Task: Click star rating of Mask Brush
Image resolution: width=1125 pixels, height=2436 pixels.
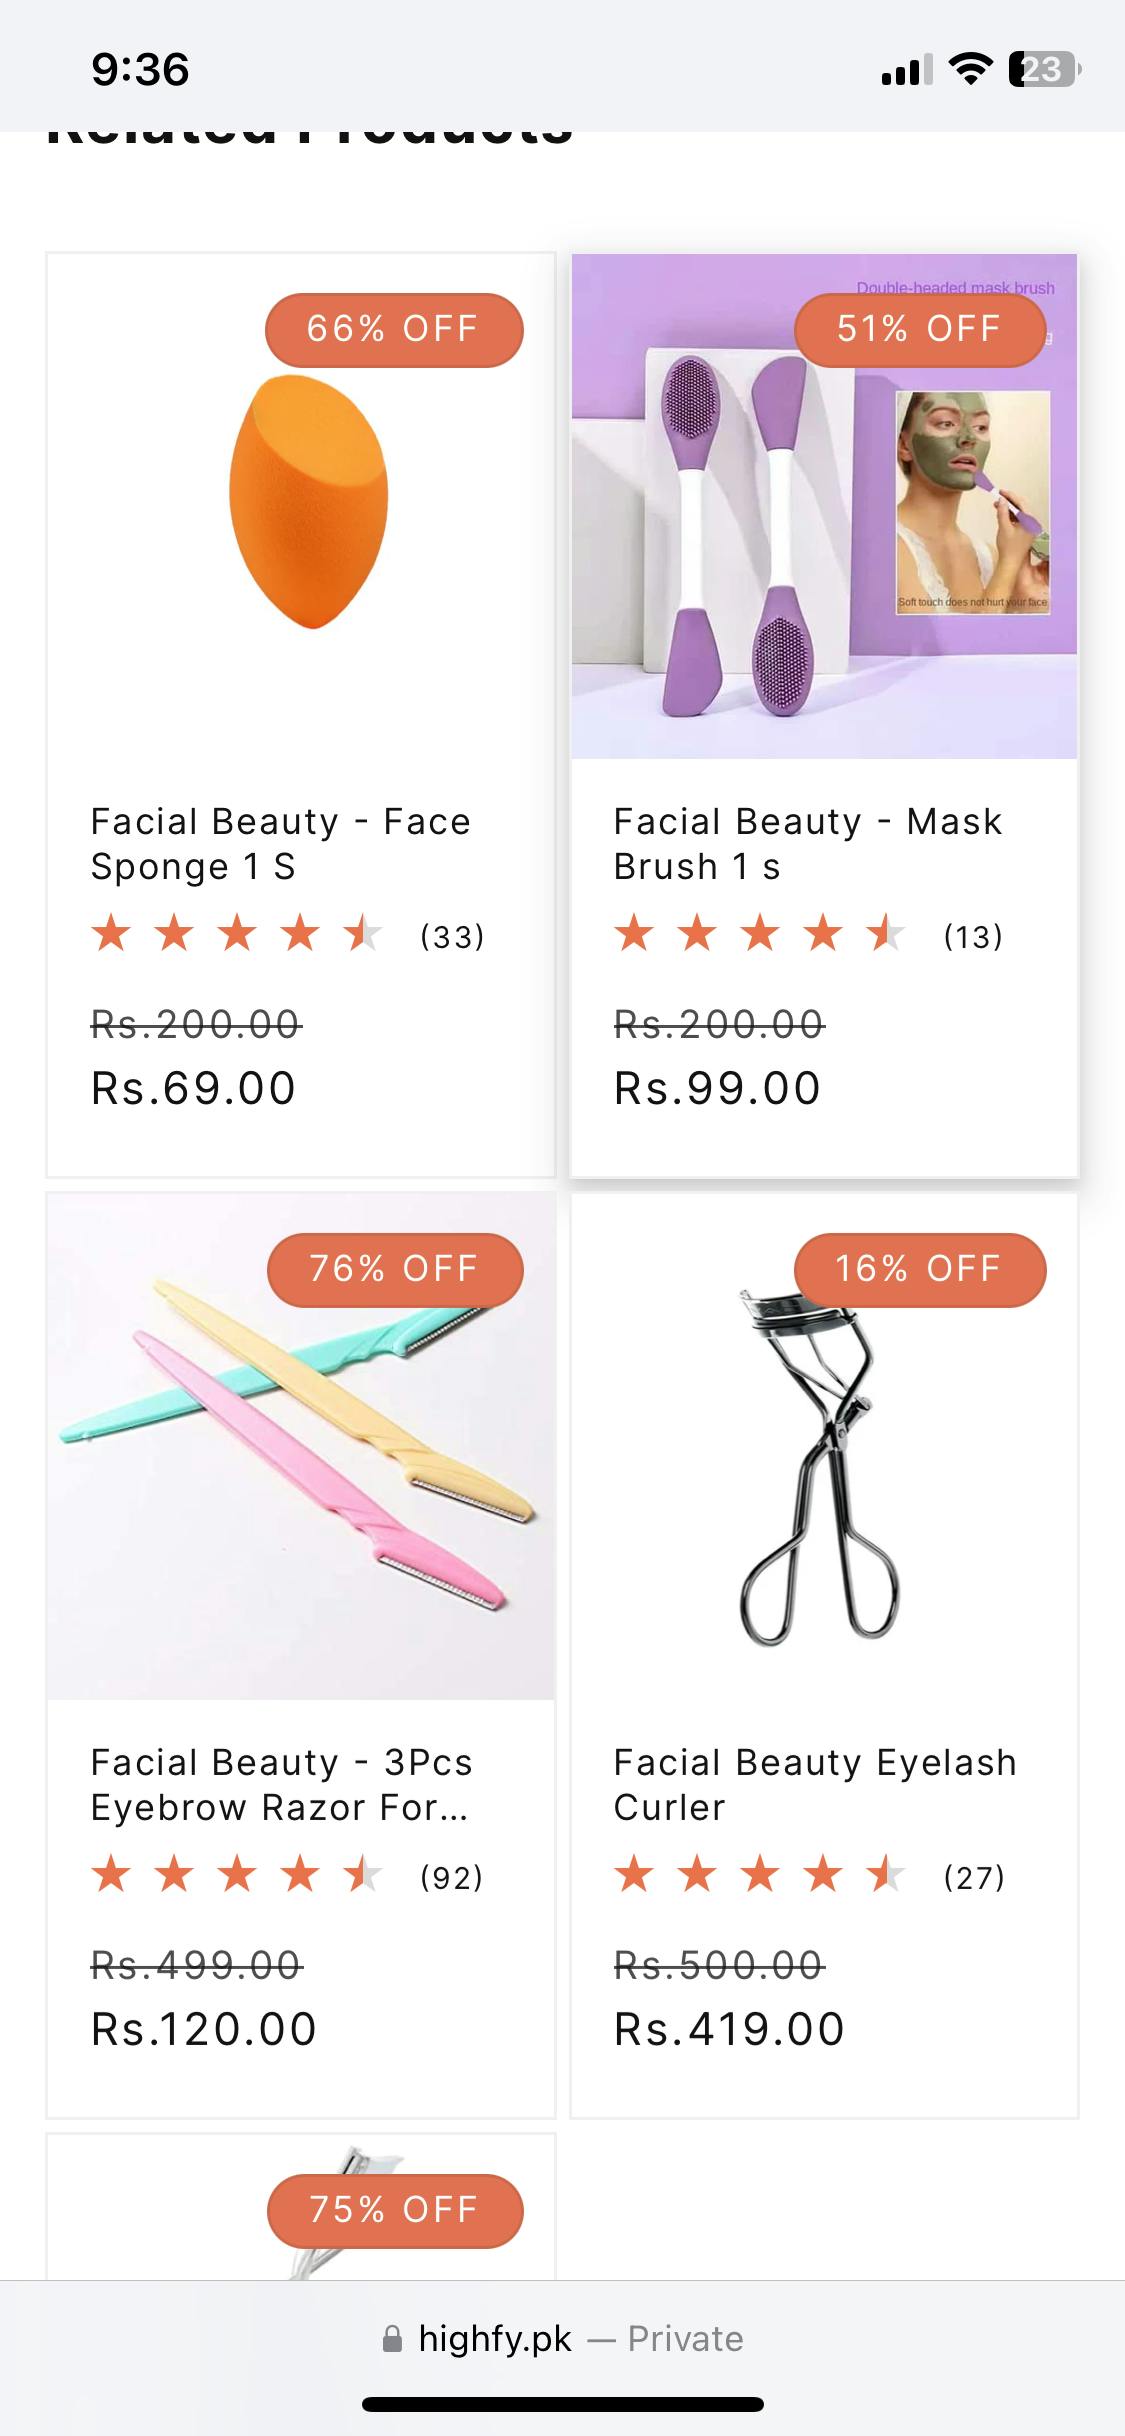Action: 759,935
